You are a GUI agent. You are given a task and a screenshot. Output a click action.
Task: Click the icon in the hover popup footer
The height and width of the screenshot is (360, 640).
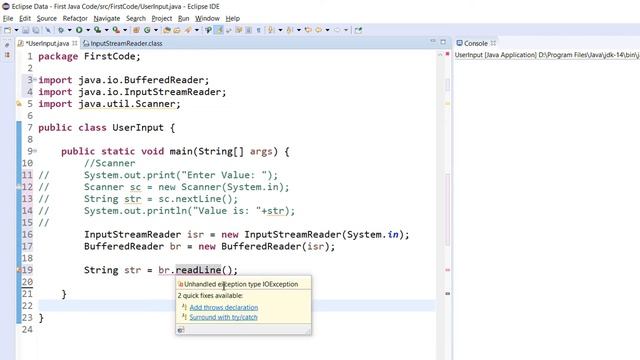(181, 329)
